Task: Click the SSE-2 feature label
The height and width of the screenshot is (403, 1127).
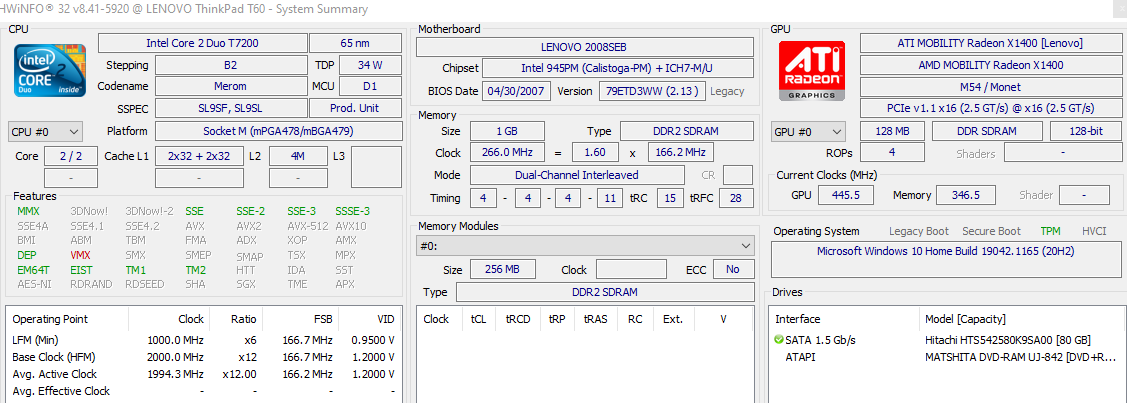Action: pyautogui.click(x=250, y=211)
